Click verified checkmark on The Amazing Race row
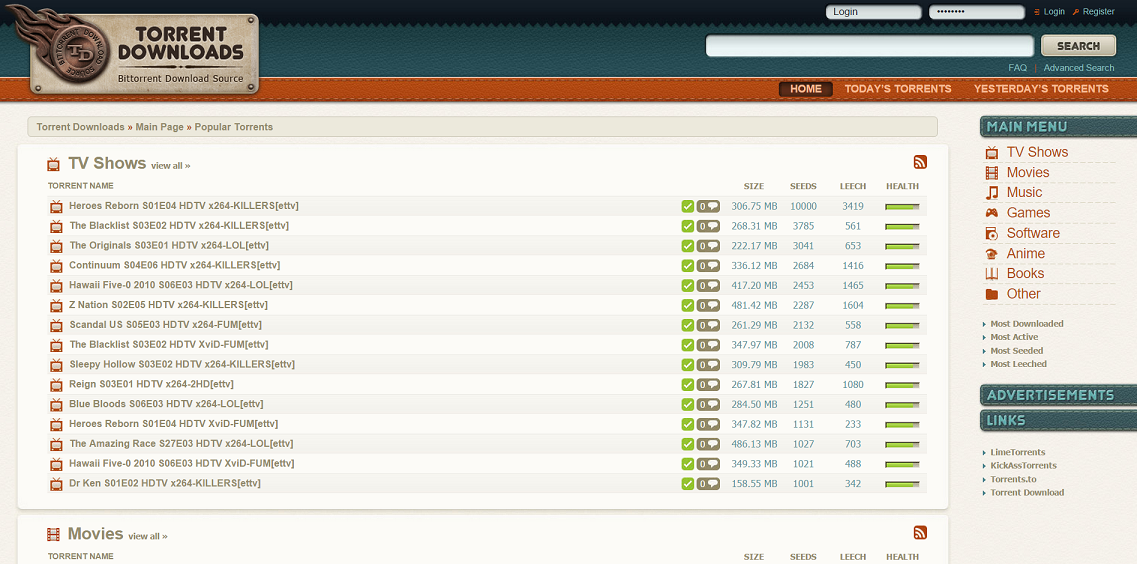This screenshot has width=1137, height=564. coord(687,444)
